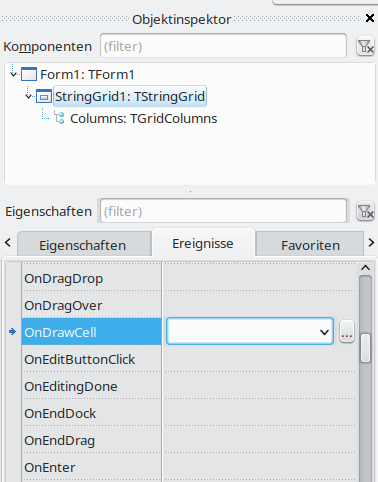Click the Columns collection icon

[x=59, y=118]
